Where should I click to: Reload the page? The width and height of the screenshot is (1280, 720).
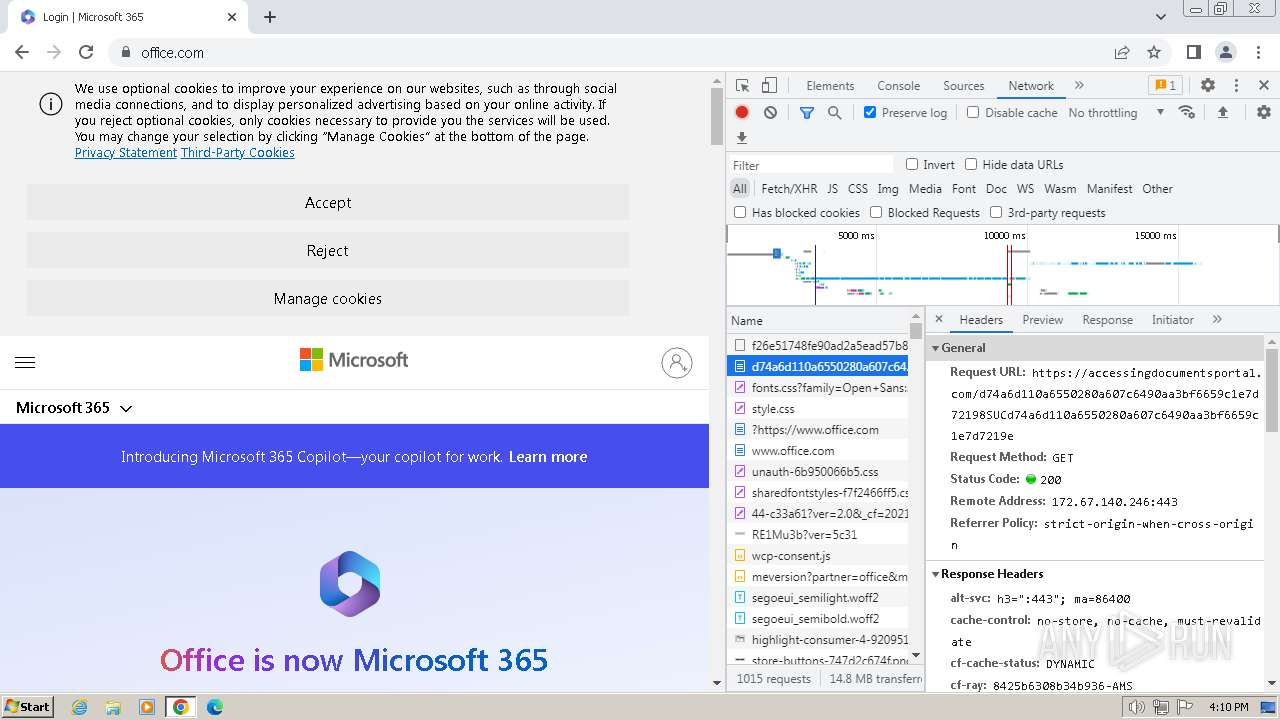86,52
